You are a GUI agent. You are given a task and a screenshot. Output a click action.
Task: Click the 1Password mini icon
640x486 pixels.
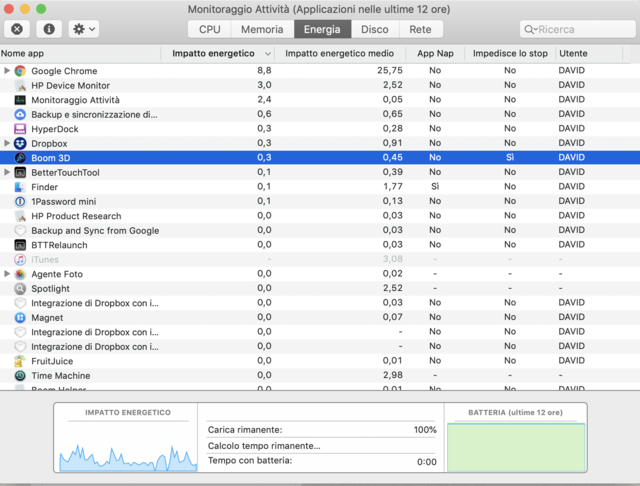[20, 202]
